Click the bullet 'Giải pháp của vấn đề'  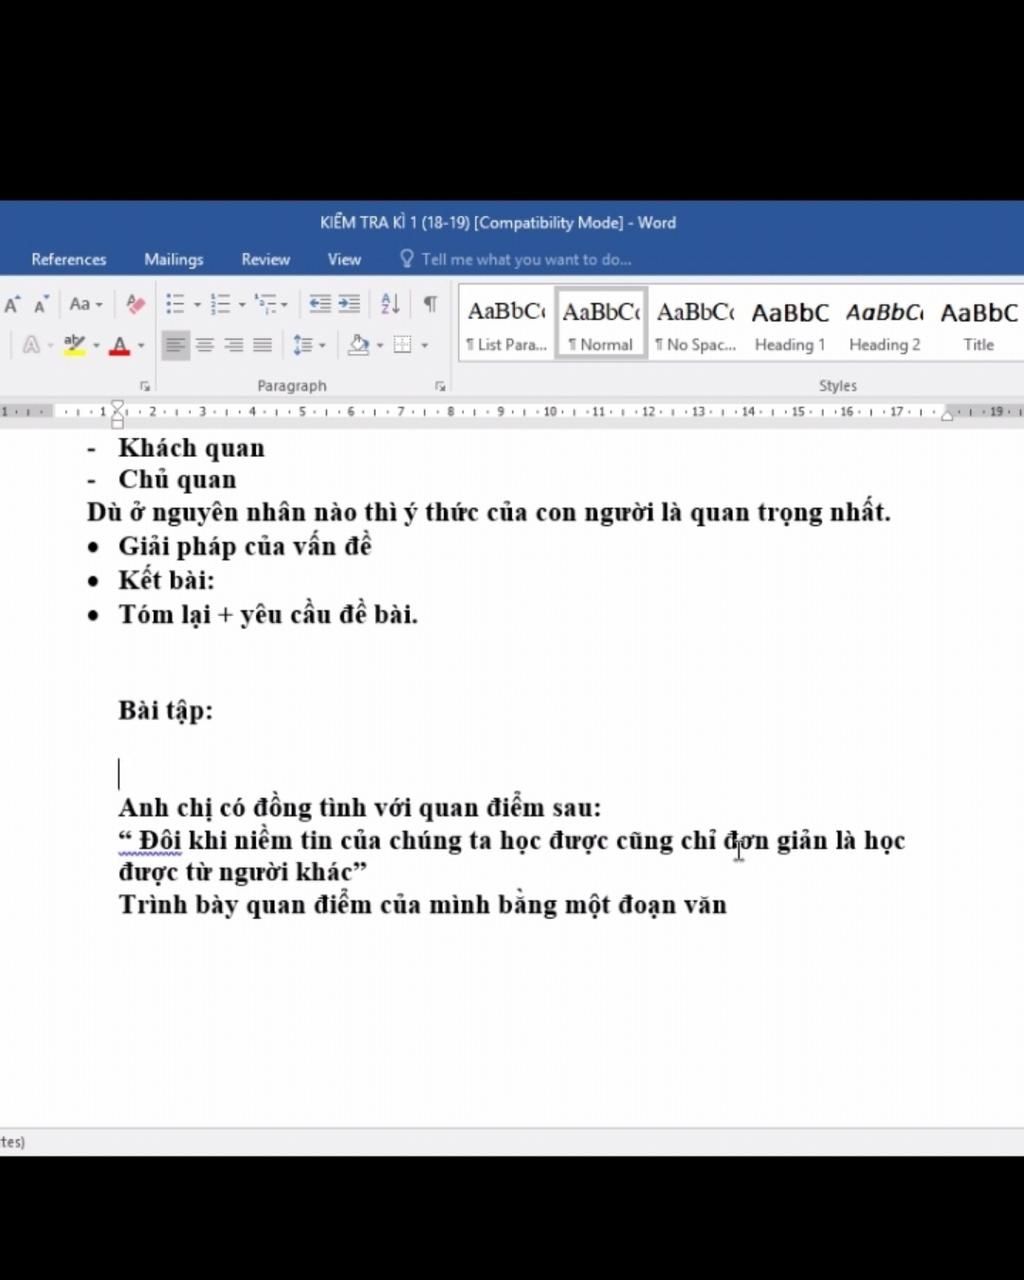pos(245,546)
